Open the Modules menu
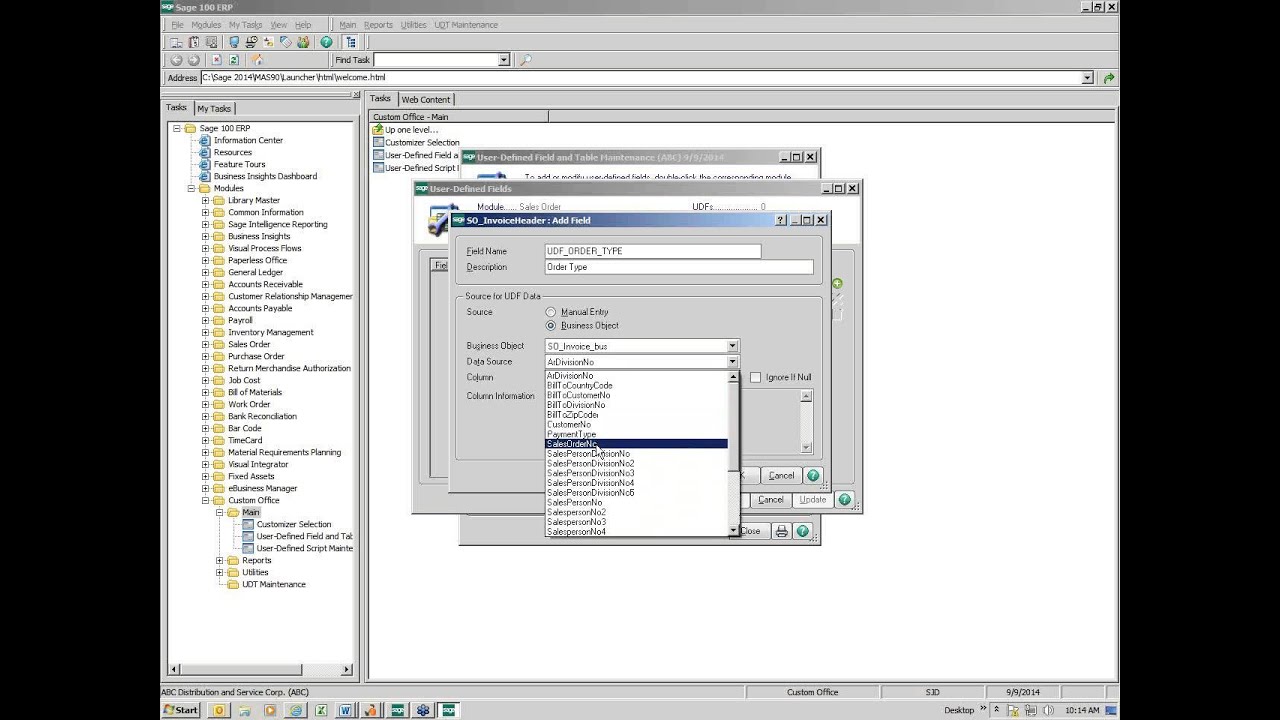The image size is (1280, 720). pos(206,25)
